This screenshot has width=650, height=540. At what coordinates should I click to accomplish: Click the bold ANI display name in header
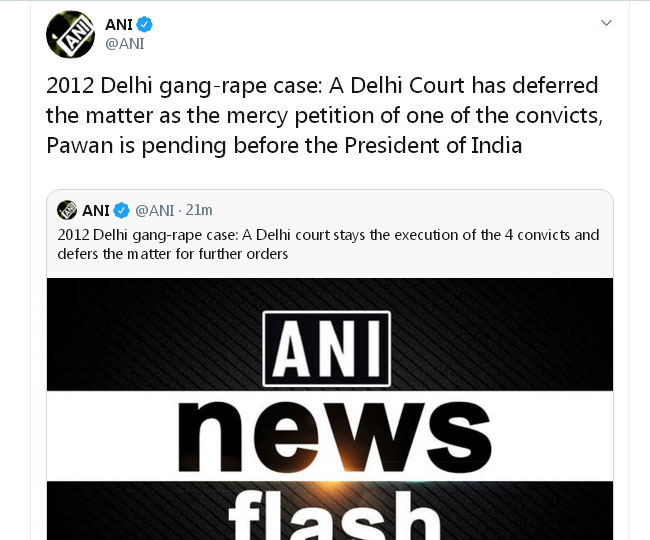pyautogui.click(x=120, y=24)
